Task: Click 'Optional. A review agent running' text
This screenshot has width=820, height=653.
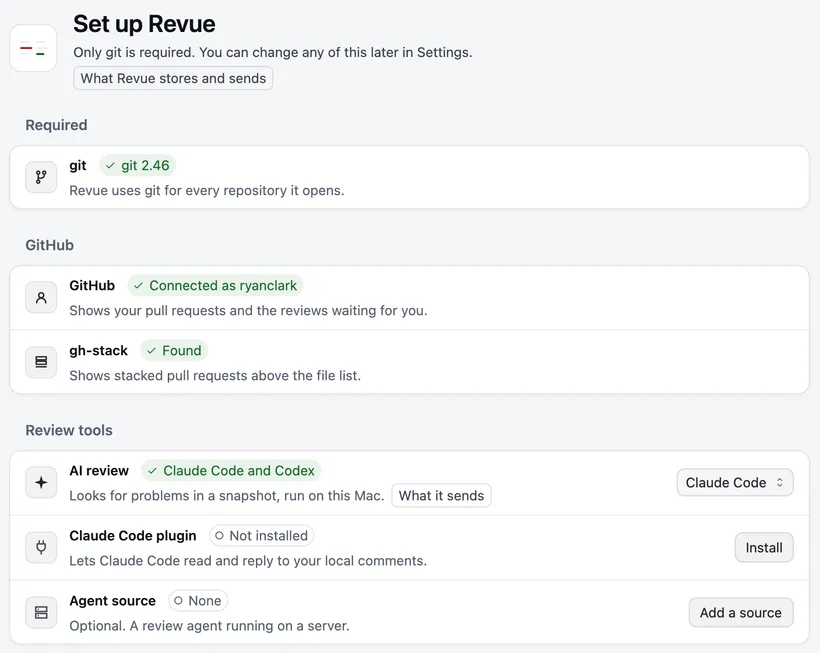Action: coord(209,626)
